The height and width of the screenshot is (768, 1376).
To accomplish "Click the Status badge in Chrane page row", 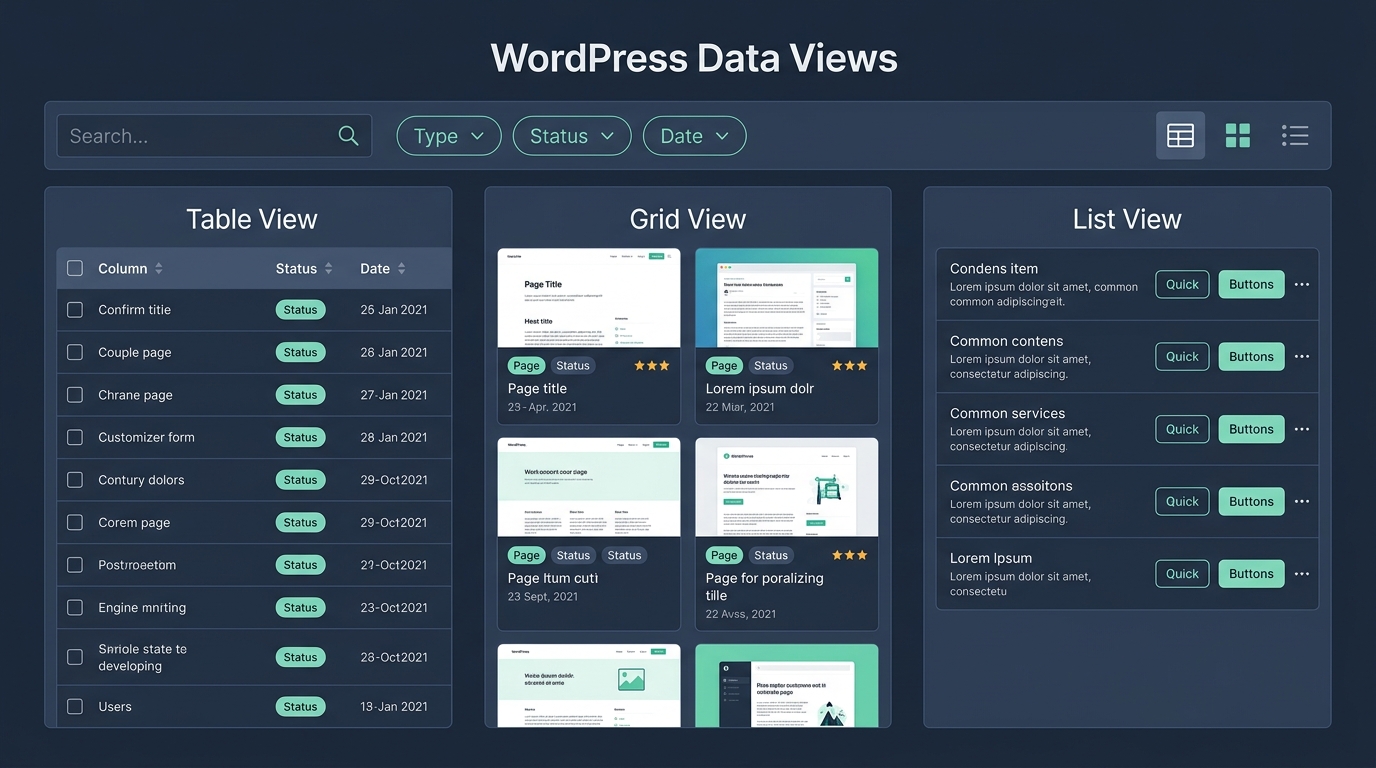I will [300, 395].
